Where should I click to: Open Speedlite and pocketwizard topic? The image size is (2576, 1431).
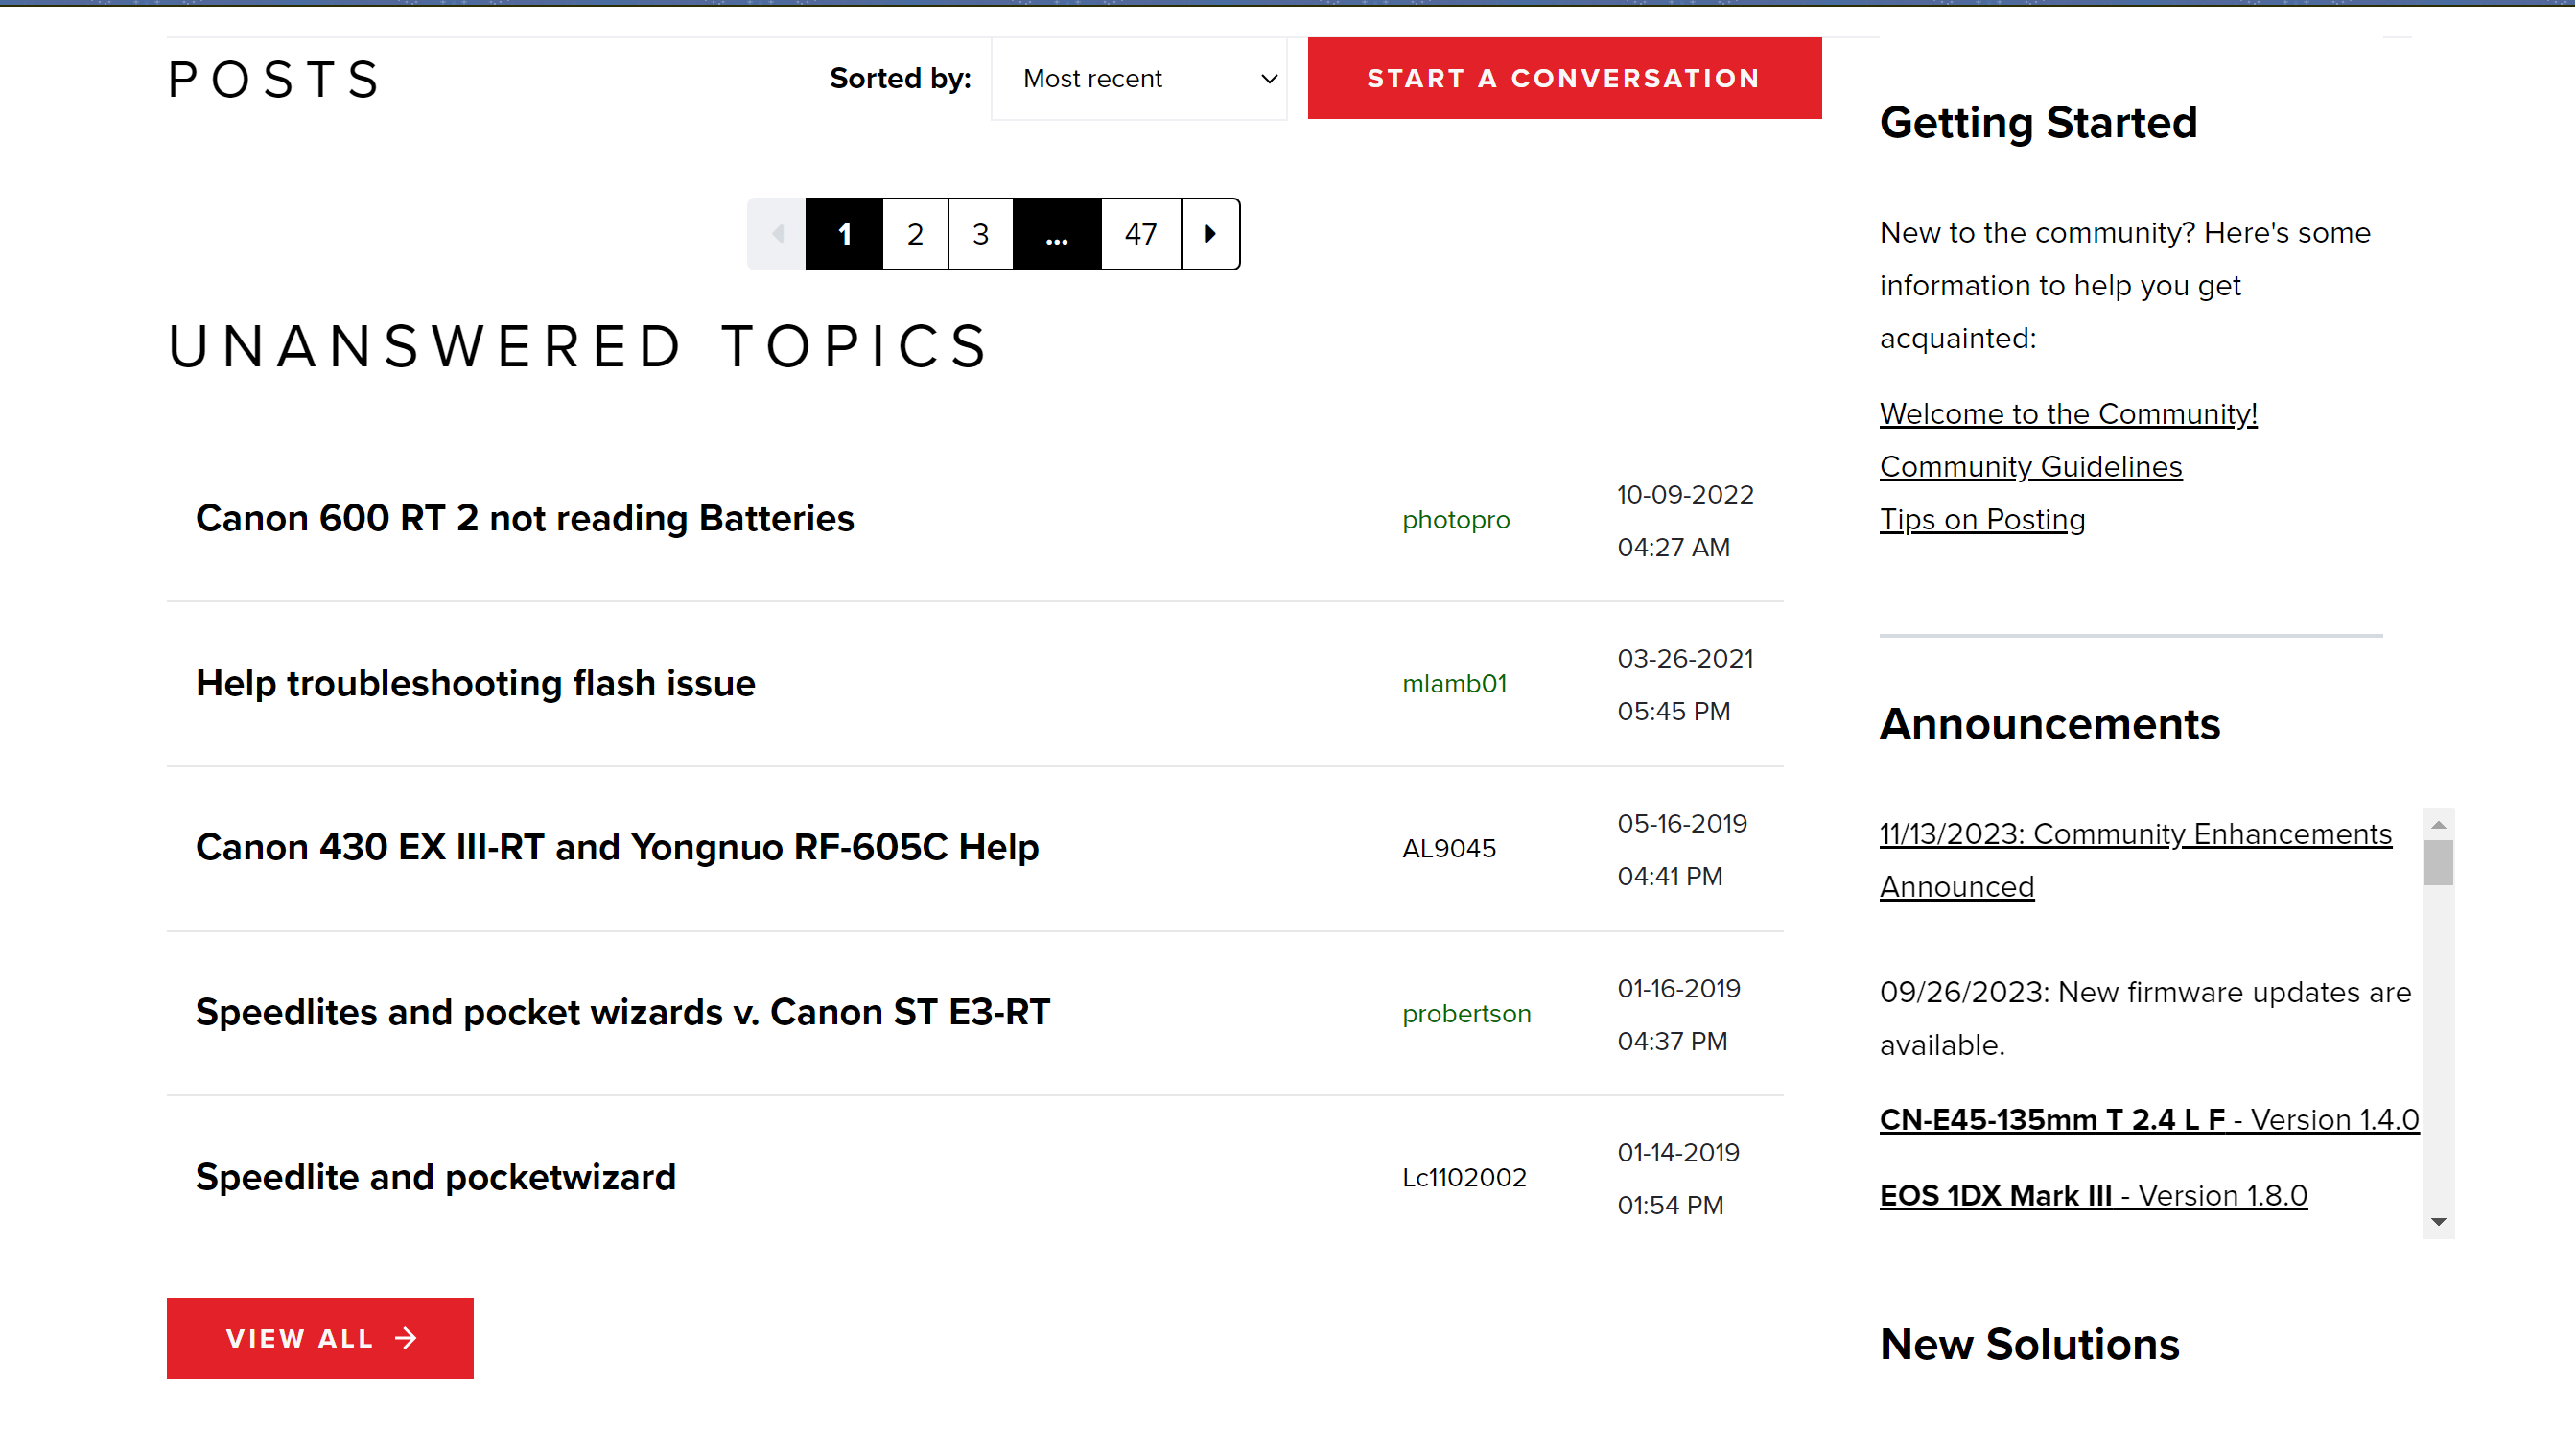[435, 1177]
